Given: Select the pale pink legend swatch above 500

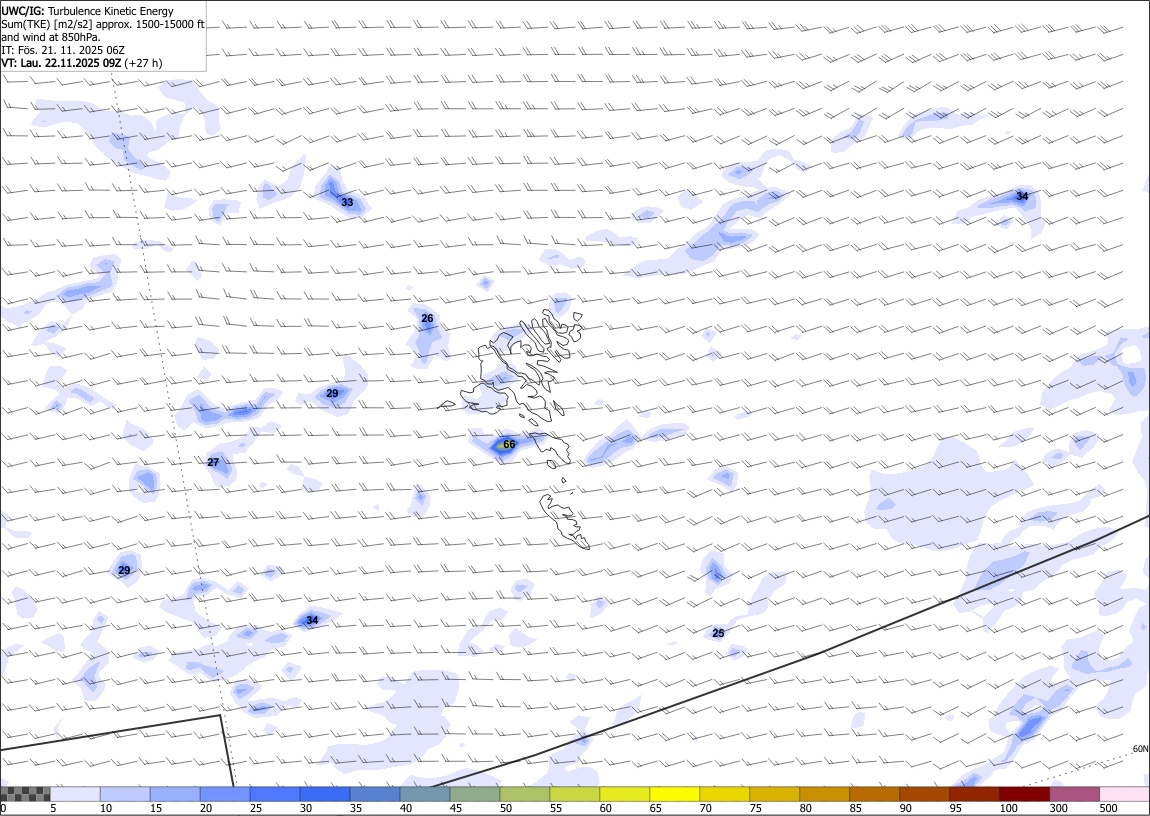Looking at the screenshot, I should point(1124,794).
